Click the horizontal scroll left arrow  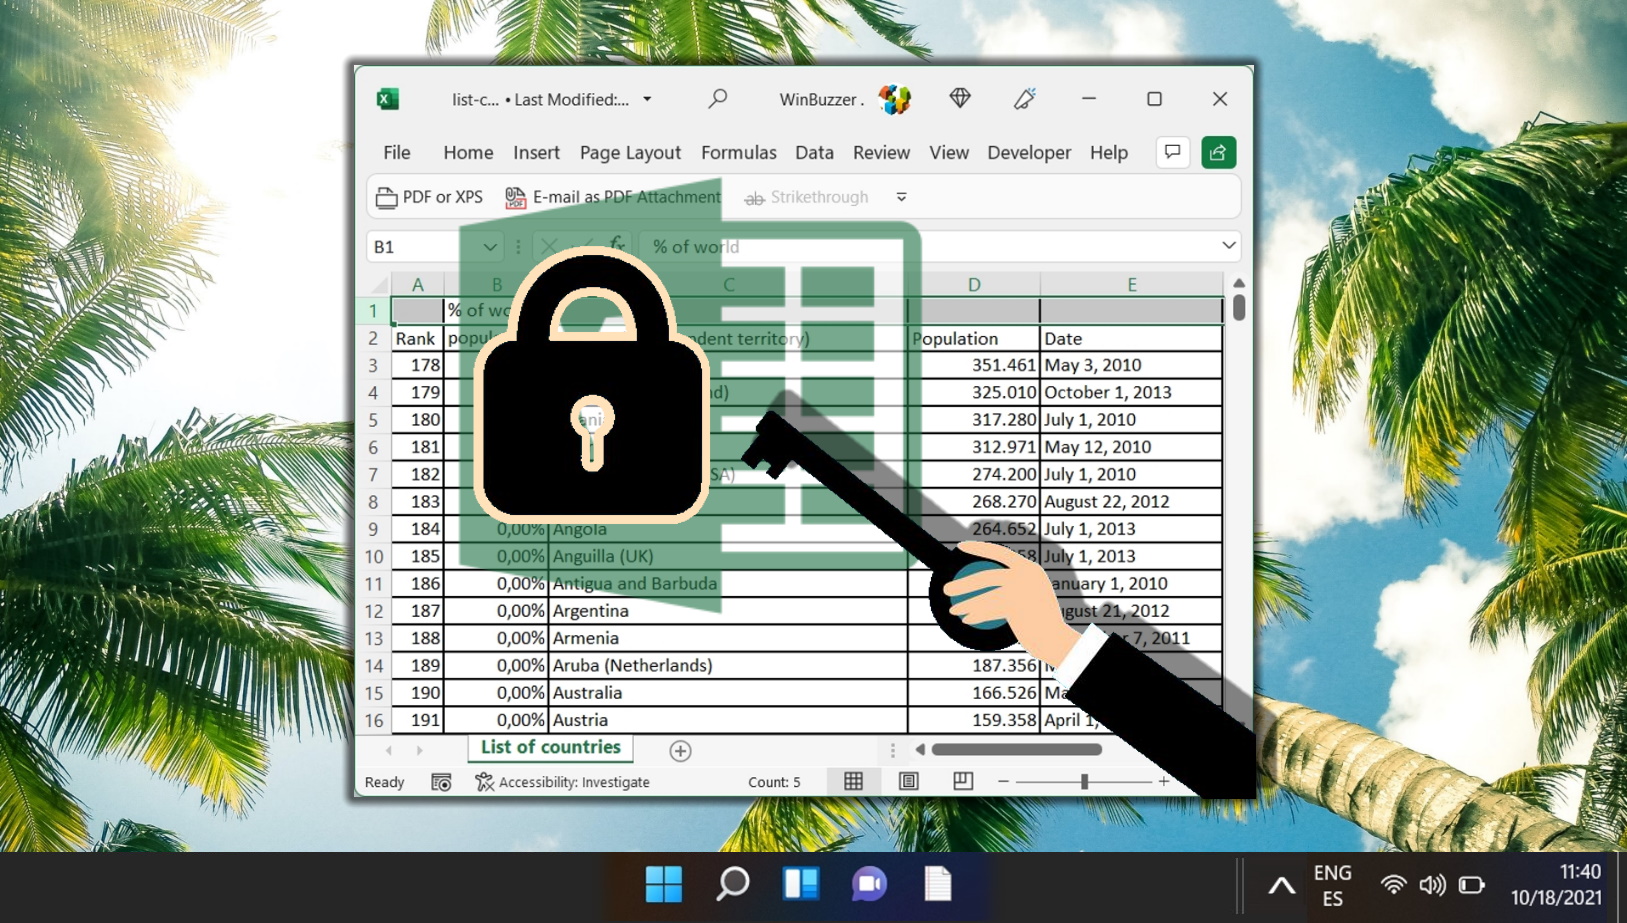point(920,749)
